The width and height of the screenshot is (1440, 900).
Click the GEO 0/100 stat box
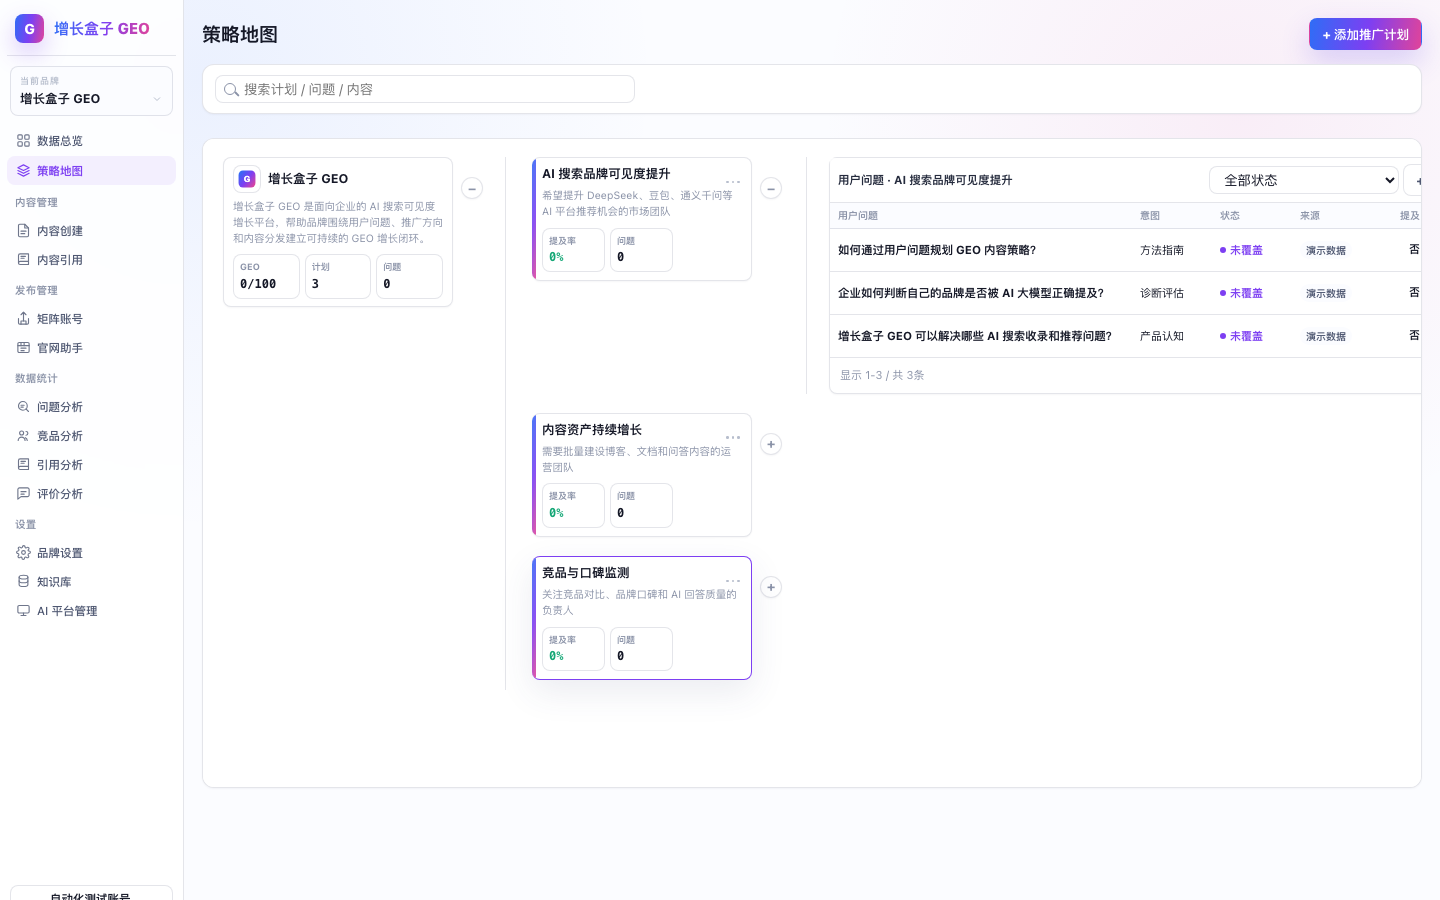[267, 276]
